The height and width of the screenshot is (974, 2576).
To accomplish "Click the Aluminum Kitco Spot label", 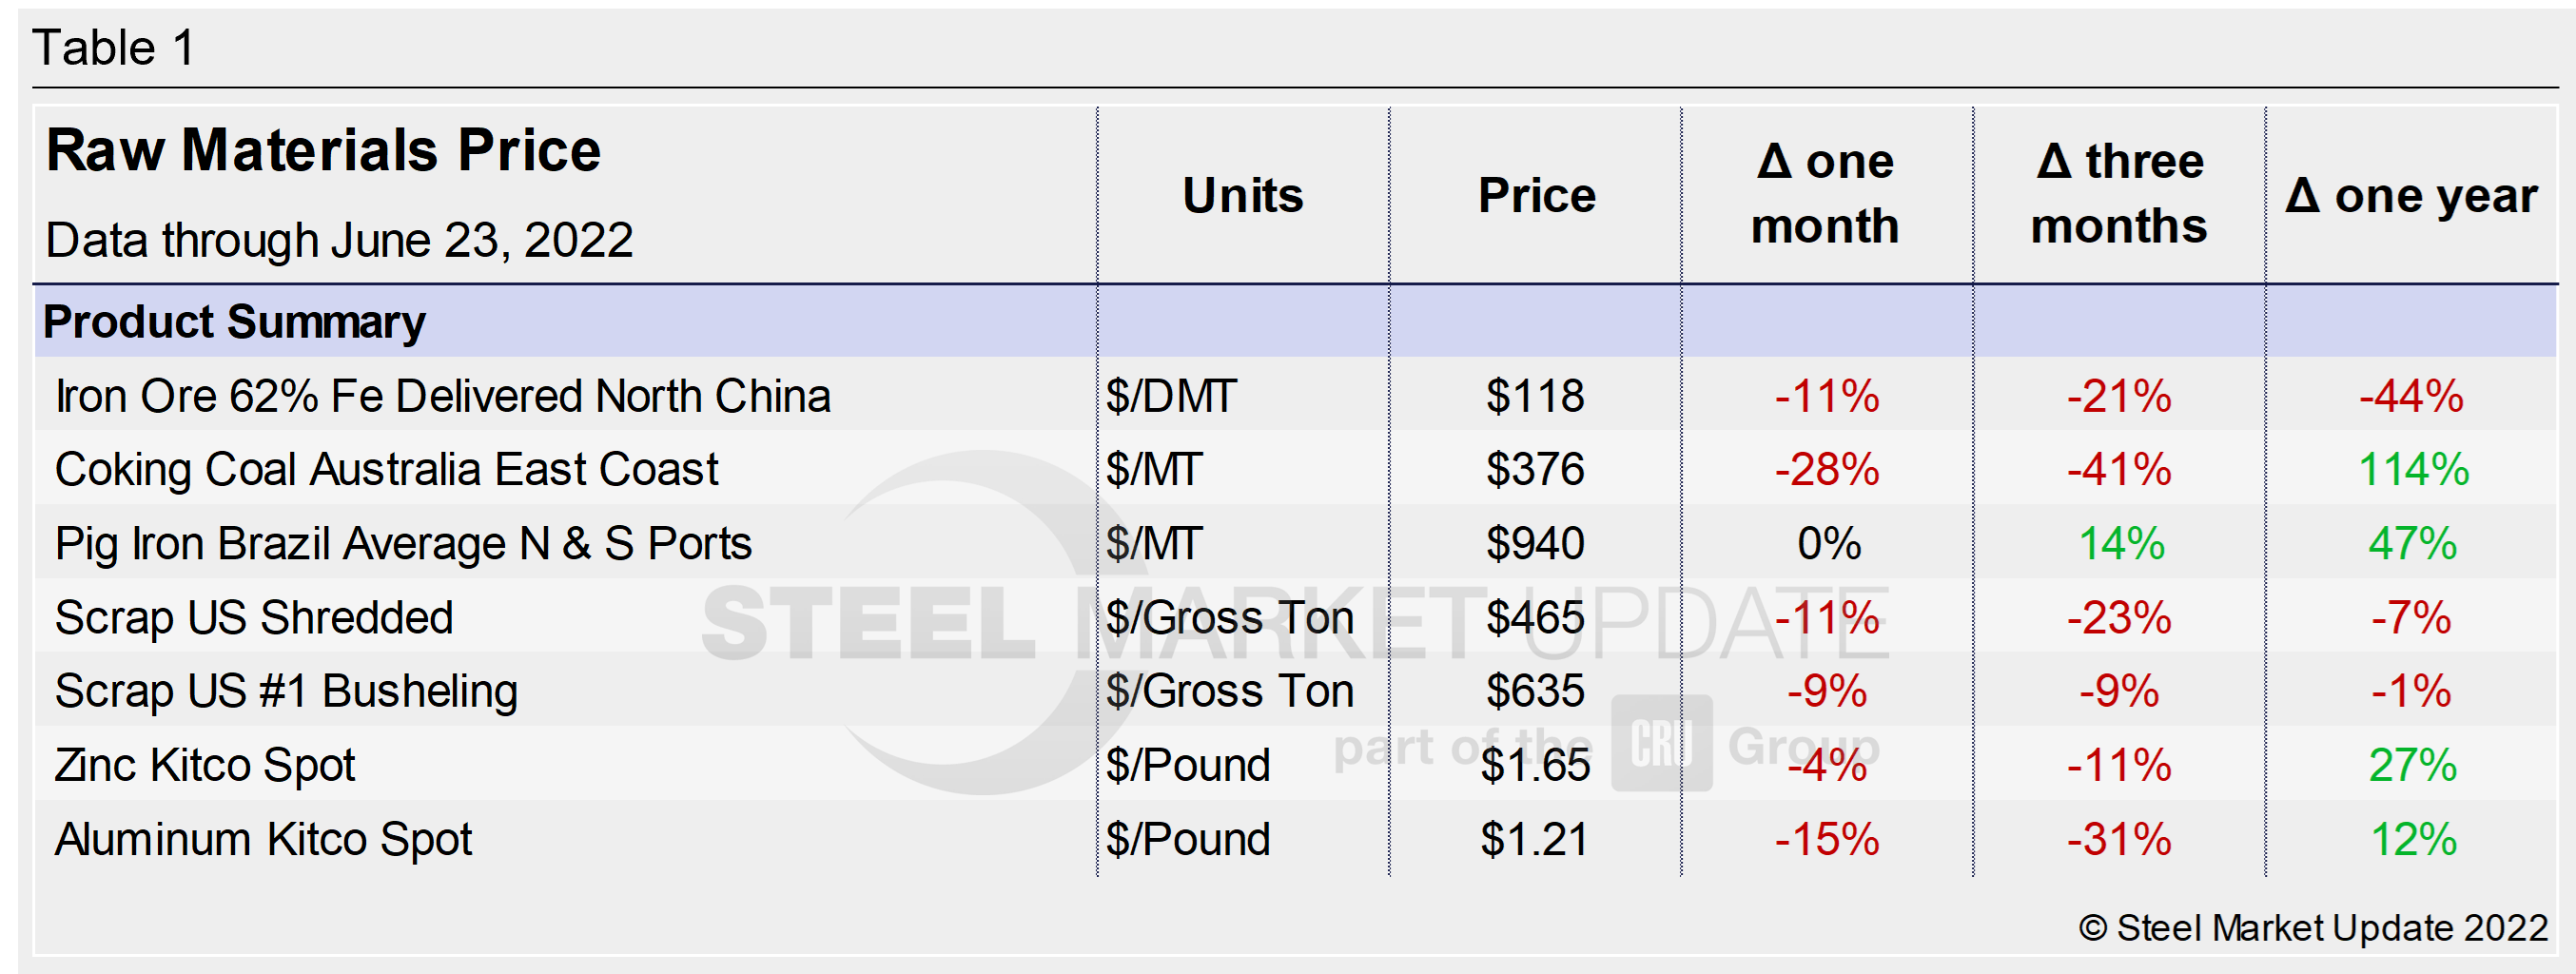I will point(263,840).
